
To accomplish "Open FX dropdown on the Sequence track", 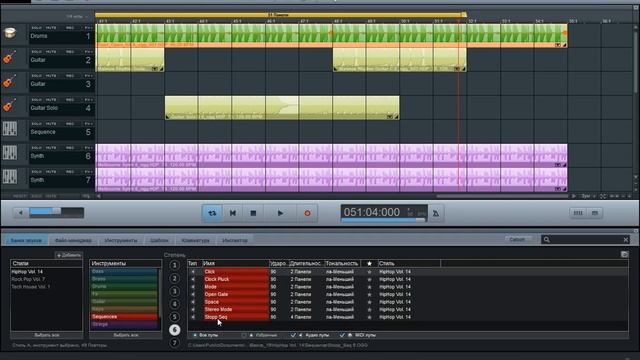I will point(89,124).
